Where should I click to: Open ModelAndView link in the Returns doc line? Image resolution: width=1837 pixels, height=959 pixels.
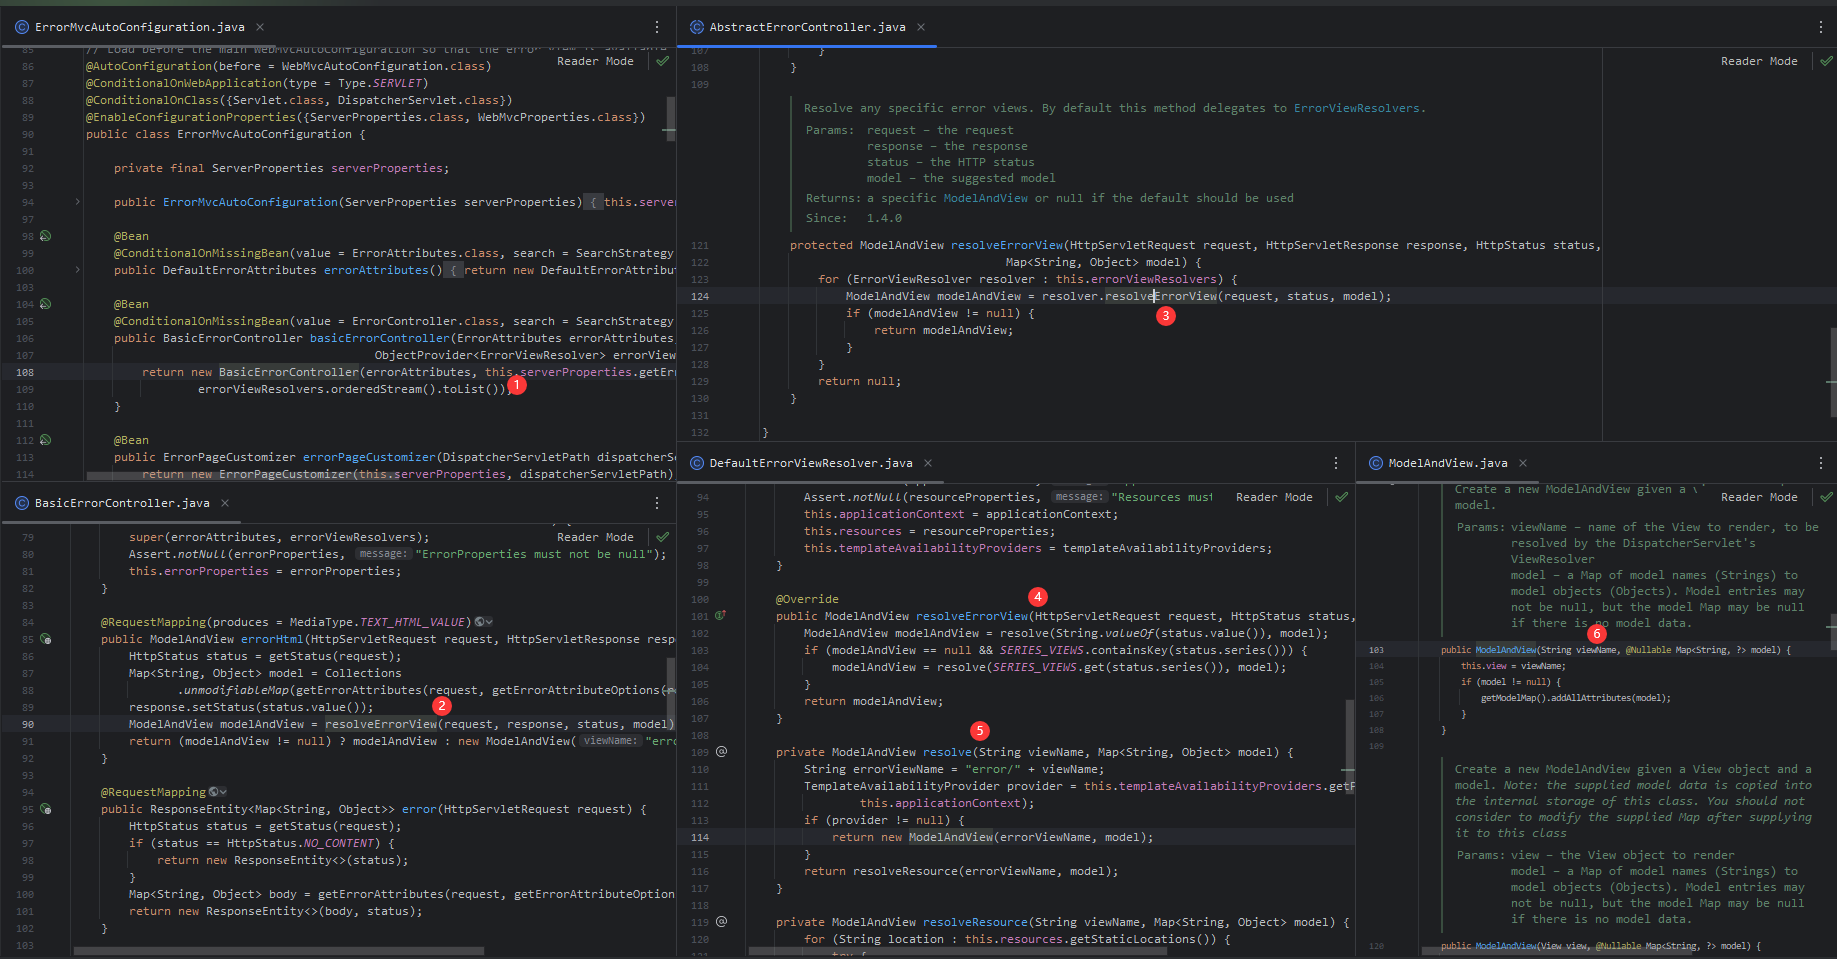click(x=985, y=198)
